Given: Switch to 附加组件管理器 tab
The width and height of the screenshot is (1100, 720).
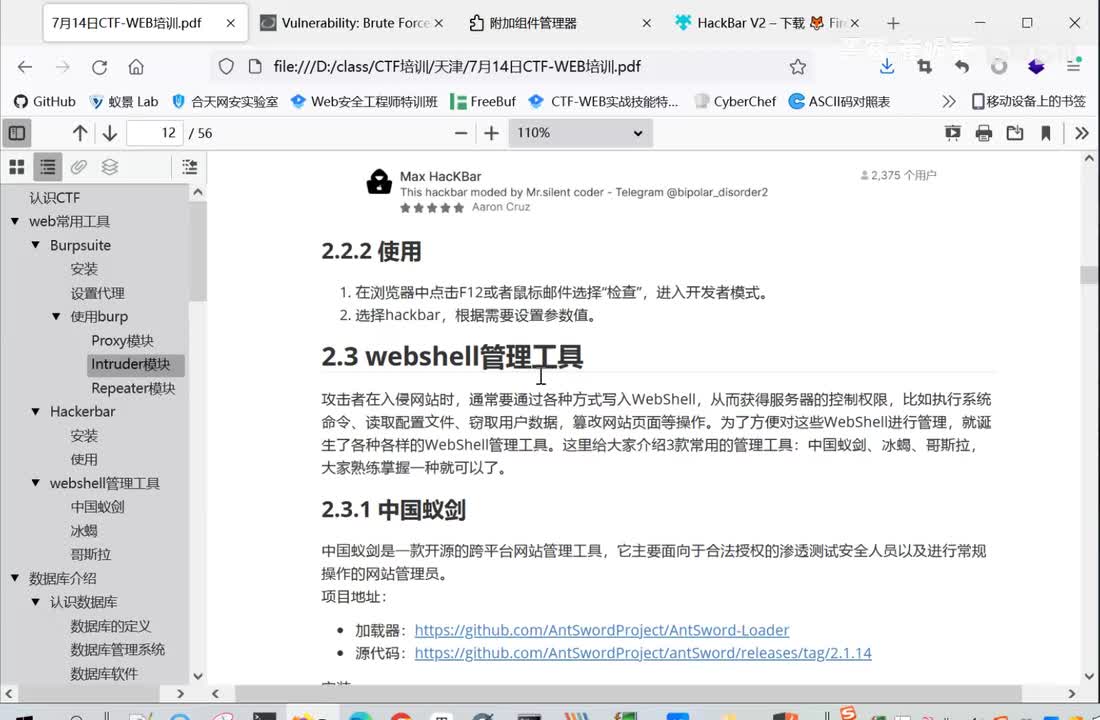Looking at the screenshot, I should pos(560,23).
